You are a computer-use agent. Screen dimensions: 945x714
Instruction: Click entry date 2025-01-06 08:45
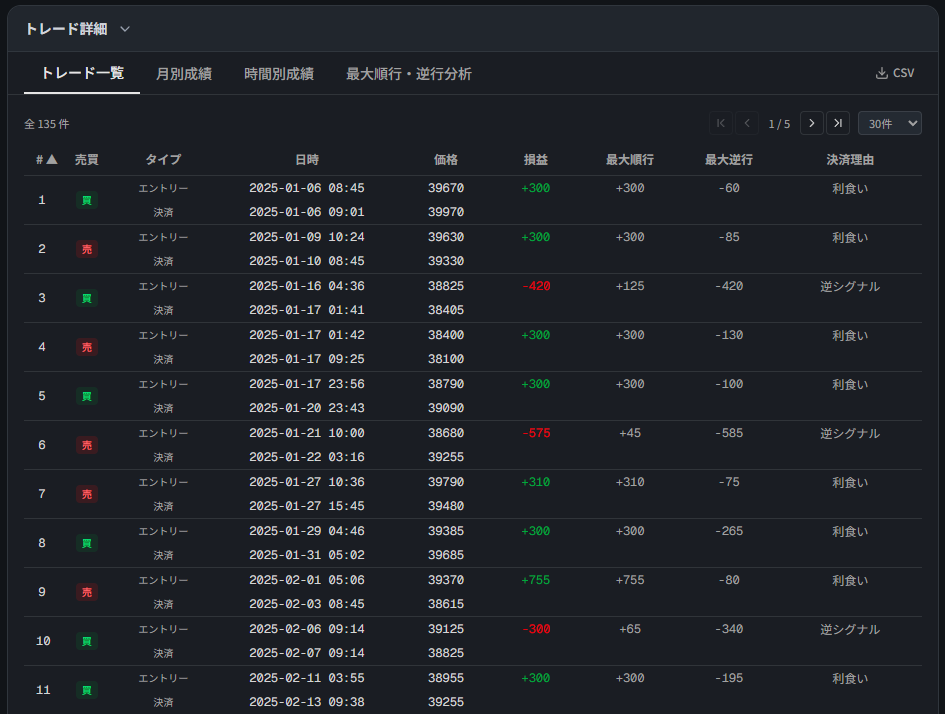[307, 188]
